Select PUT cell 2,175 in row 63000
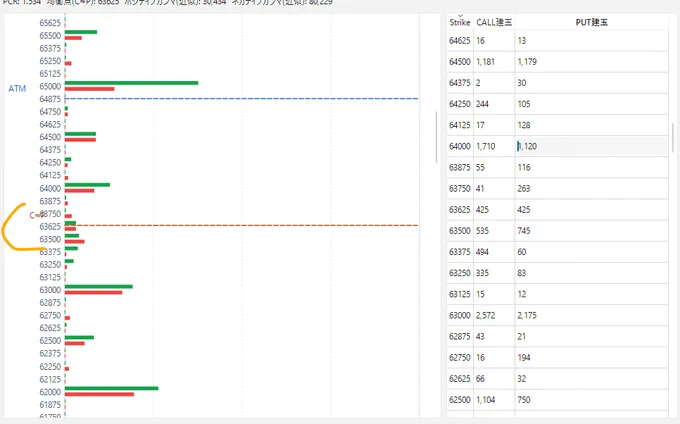 527,316
